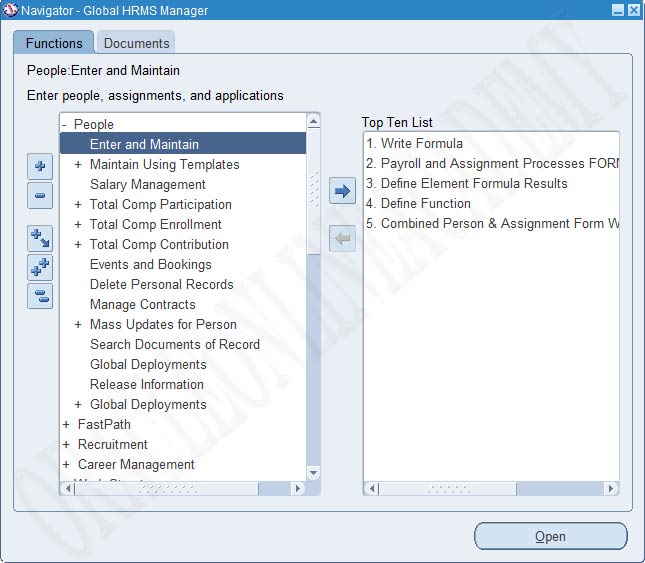Close the Navigator window
This screenshot has height=563, width=645.
coord(633,10)
